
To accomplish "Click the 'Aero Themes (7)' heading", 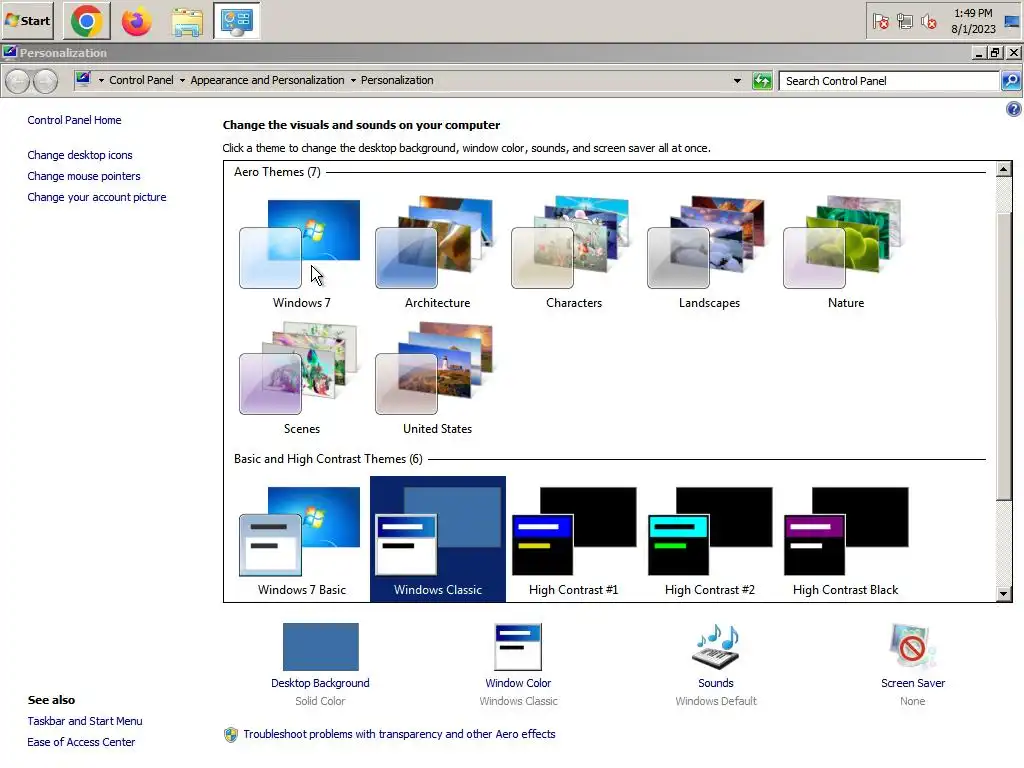I will (277, 172).
